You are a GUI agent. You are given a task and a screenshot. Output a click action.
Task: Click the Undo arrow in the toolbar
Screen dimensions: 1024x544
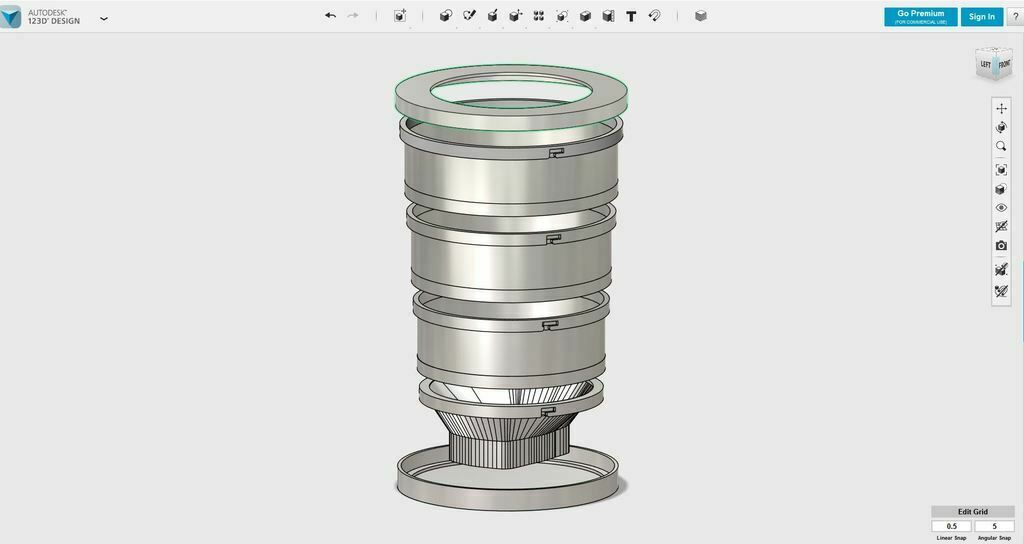click(330, 16)
